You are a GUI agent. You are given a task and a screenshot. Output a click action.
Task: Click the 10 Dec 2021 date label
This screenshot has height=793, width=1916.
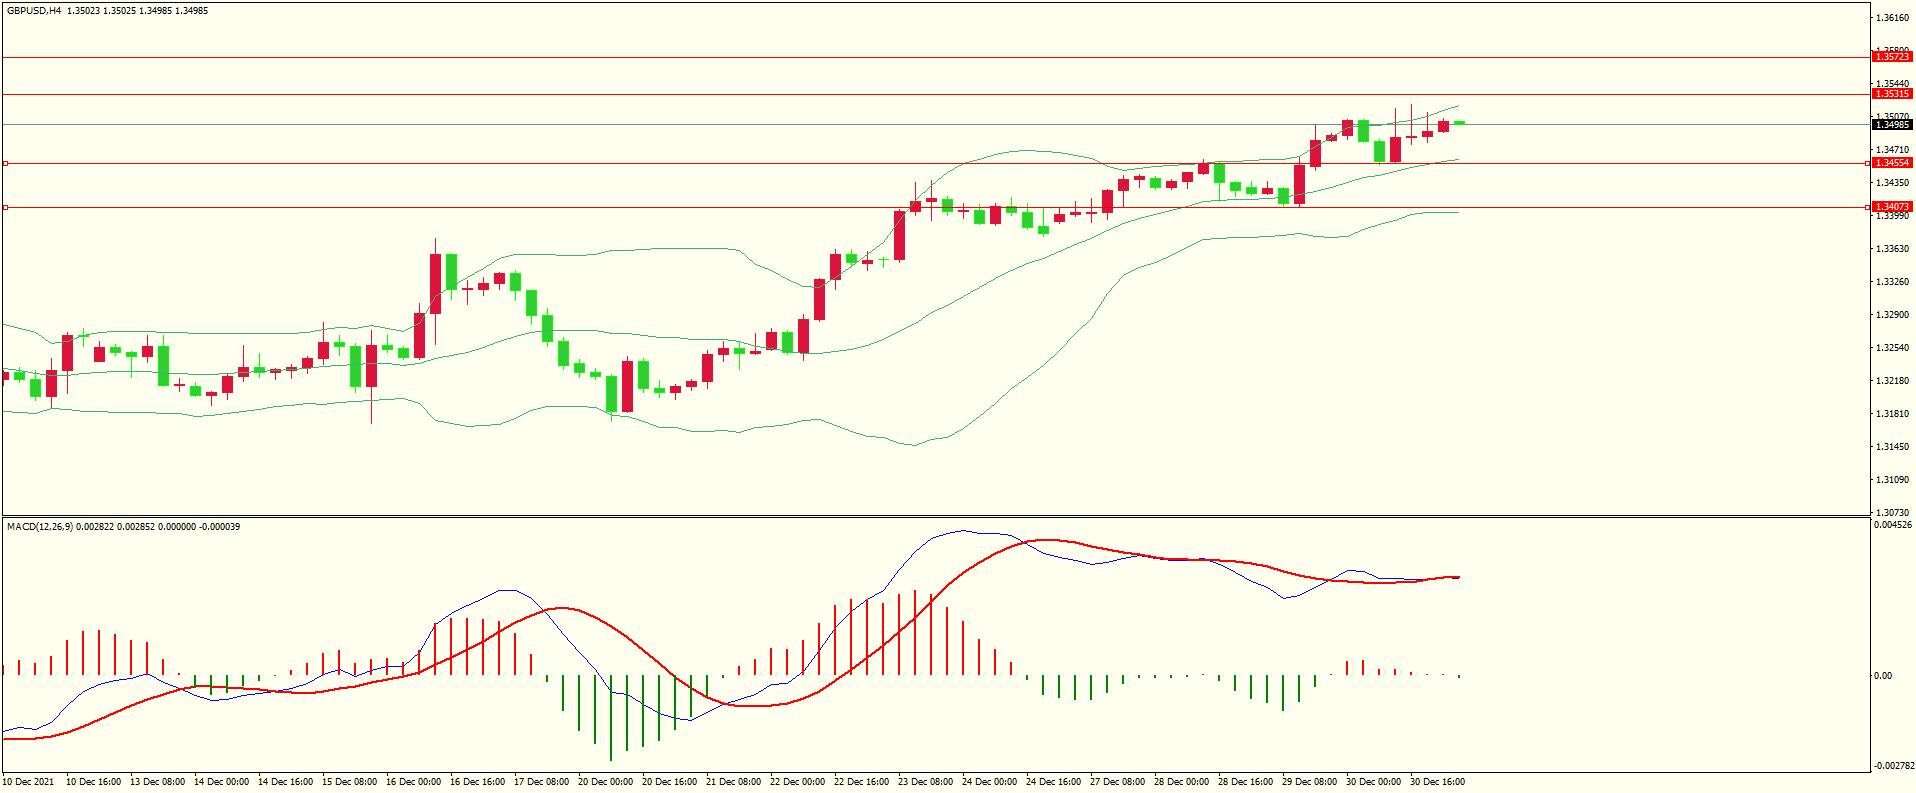(29, 782)
